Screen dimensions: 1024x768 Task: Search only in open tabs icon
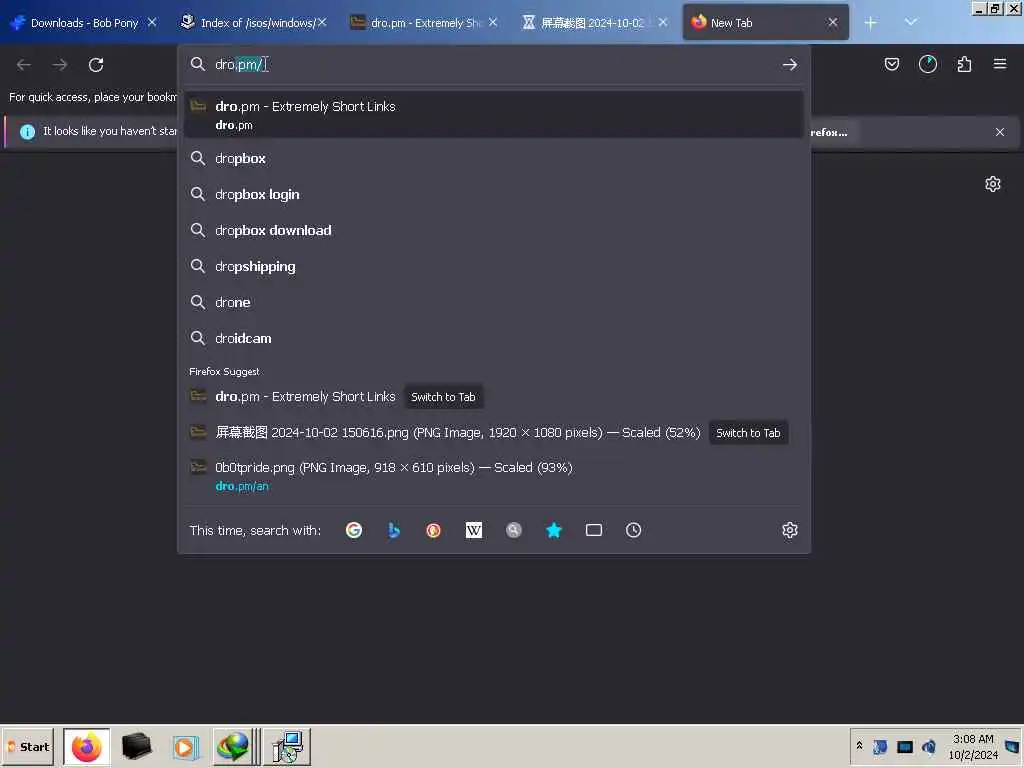[594, 530]
